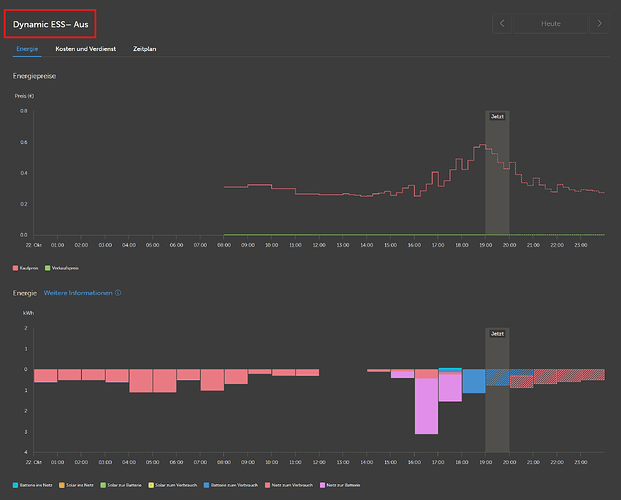
Task: Click the large pink 16:00 energy bar
Action: click(426, 406)
